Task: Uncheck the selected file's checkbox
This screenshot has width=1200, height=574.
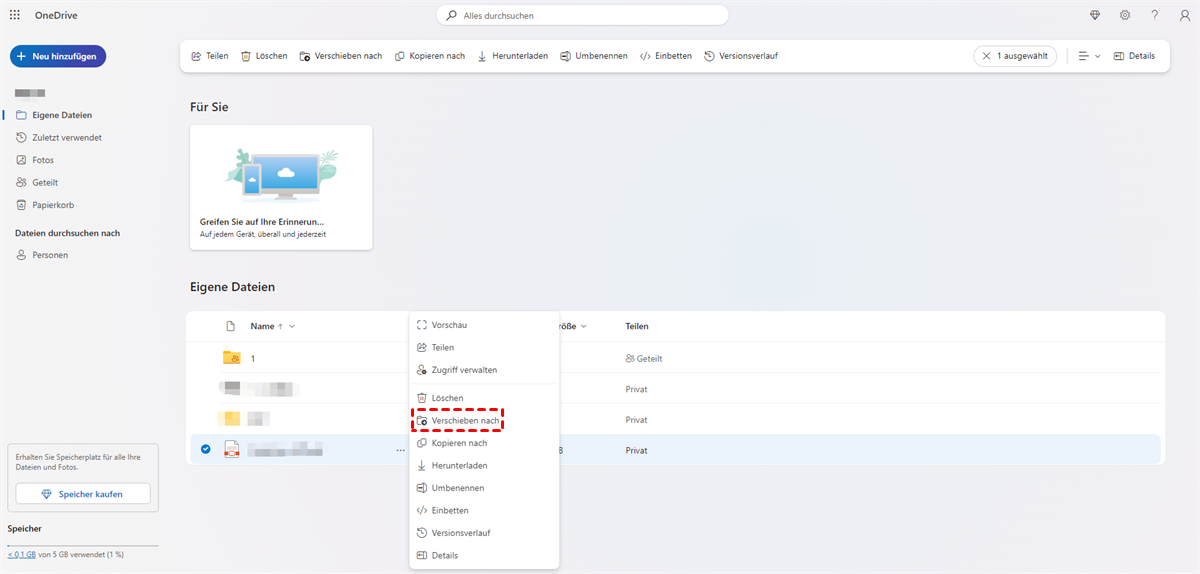Action: tap(205, 450)
